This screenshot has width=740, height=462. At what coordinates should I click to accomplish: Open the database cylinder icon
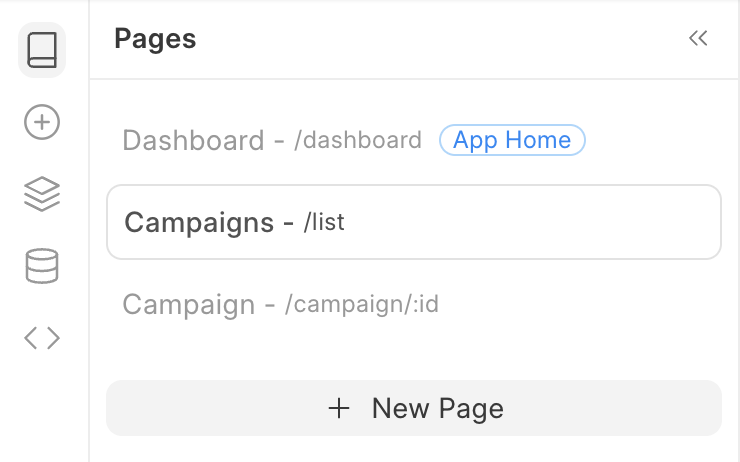42,266
